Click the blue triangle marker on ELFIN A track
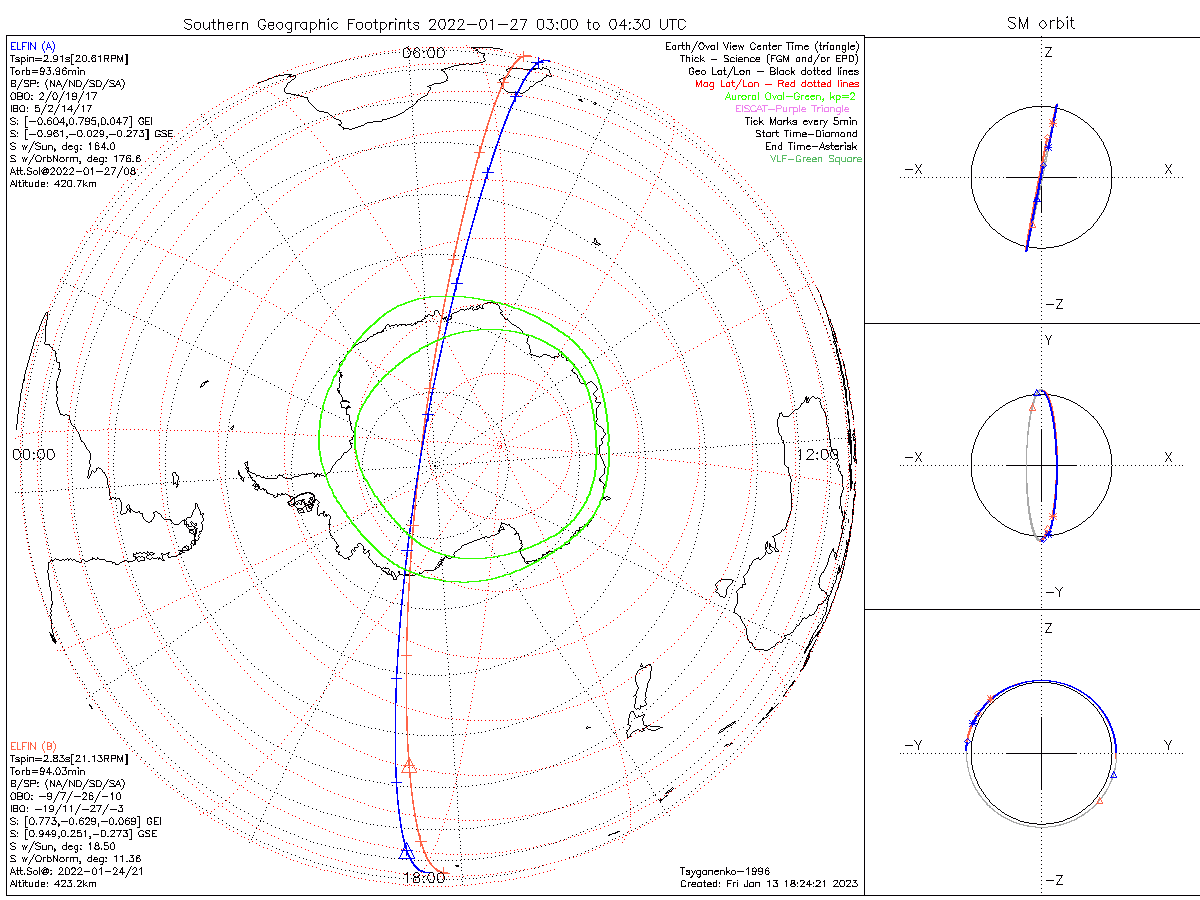1200x900 pixels. pyautogui.click(x=406, y=852)
